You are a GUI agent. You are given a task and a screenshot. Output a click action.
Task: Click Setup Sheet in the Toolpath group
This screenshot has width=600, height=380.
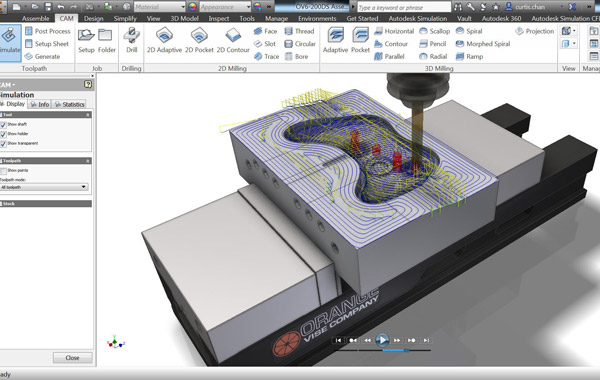pos(47,44)
